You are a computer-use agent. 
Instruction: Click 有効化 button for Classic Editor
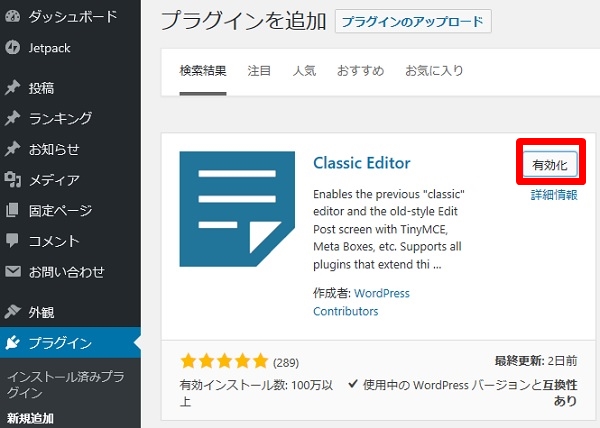point(550,165)
